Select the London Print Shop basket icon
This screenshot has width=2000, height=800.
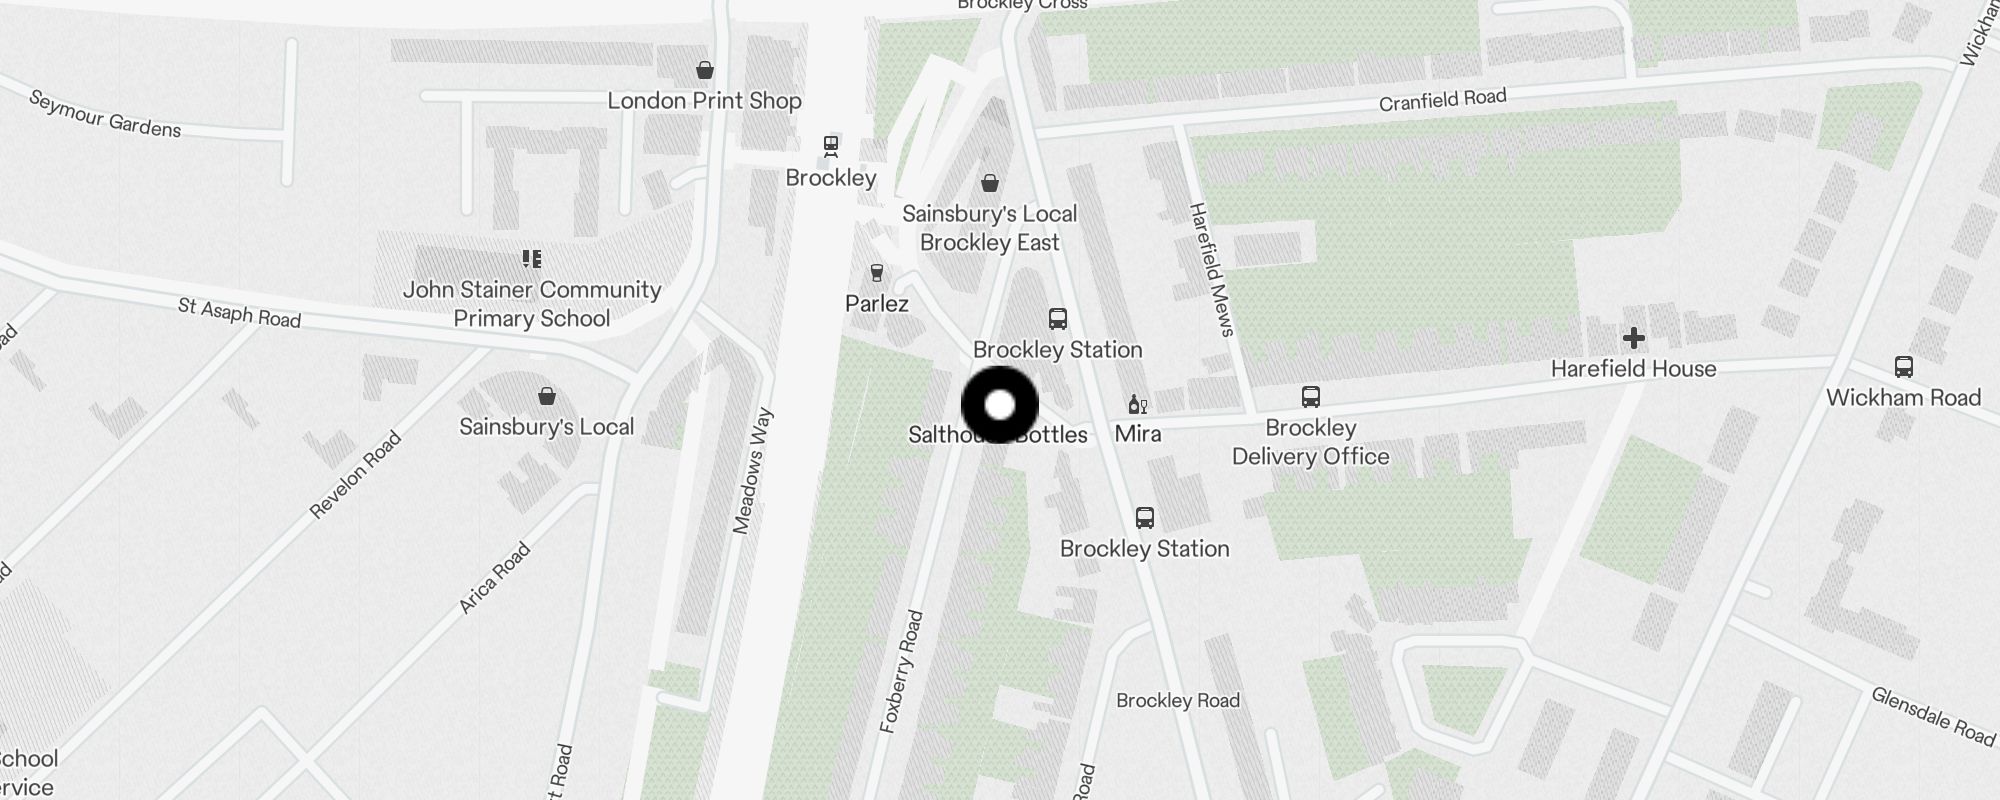(705, 70)
